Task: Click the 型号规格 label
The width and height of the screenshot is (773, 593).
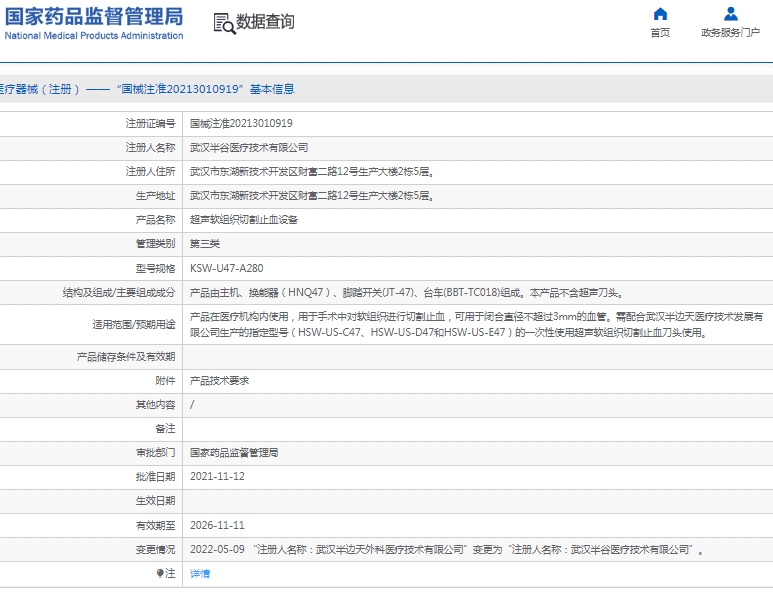Action: [x=155, y=268]
